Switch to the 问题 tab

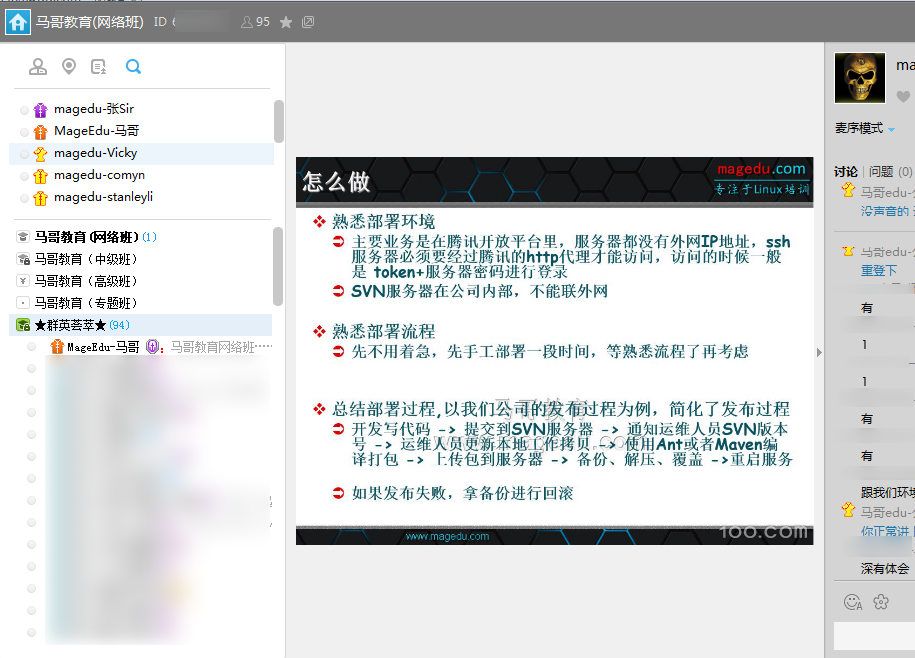coord(881,172)
